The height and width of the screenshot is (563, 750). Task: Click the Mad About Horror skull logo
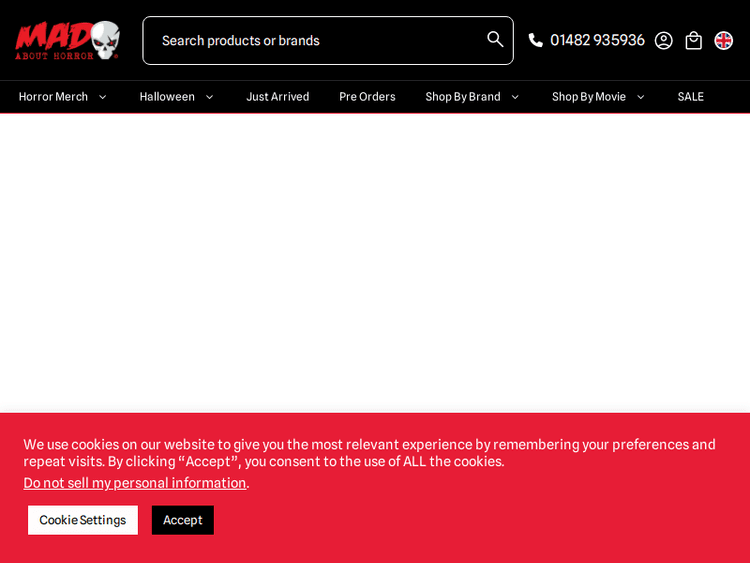click(67, 40)
